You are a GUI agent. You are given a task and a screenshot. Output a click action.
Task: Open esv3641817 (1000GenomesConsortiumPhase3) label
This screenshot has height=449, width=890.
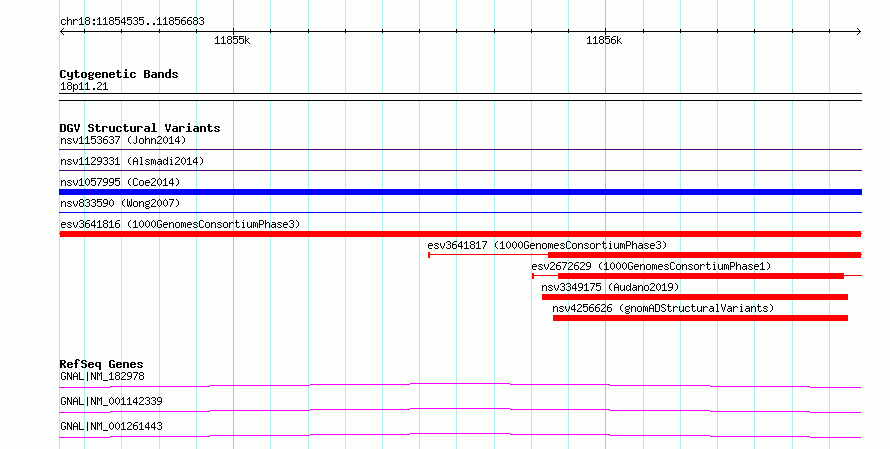click(547, 245)
